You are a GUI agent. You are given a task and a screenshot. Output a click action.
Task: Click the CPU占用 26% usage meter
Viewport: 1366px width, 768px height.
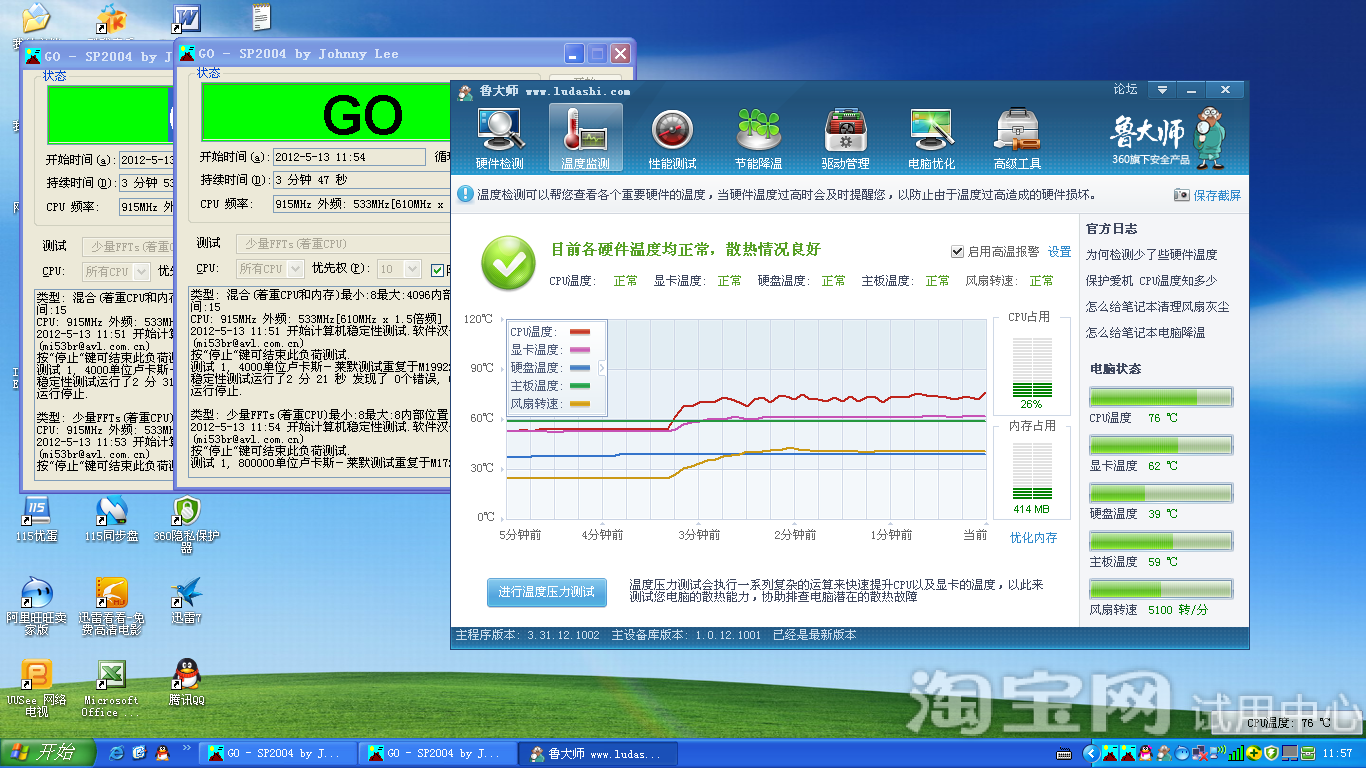tap(1031, 368)
